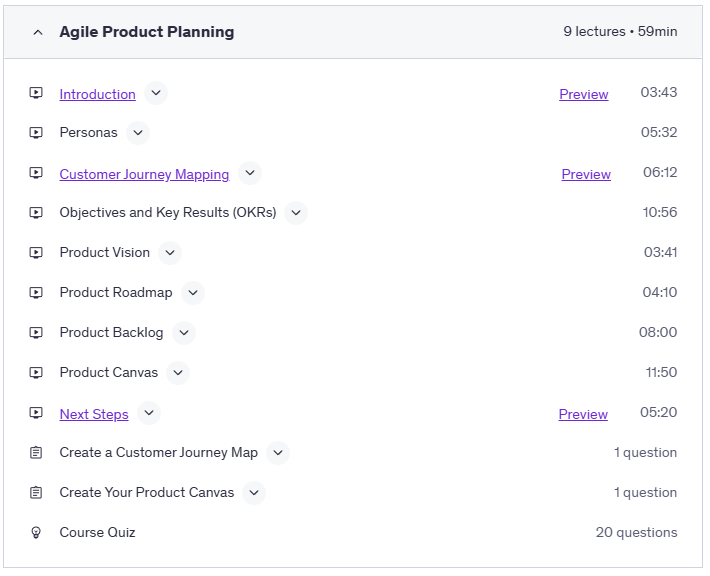Collapse the Agile Product Planning section
The width and height of the screenshot is (710, 576).
38,32
